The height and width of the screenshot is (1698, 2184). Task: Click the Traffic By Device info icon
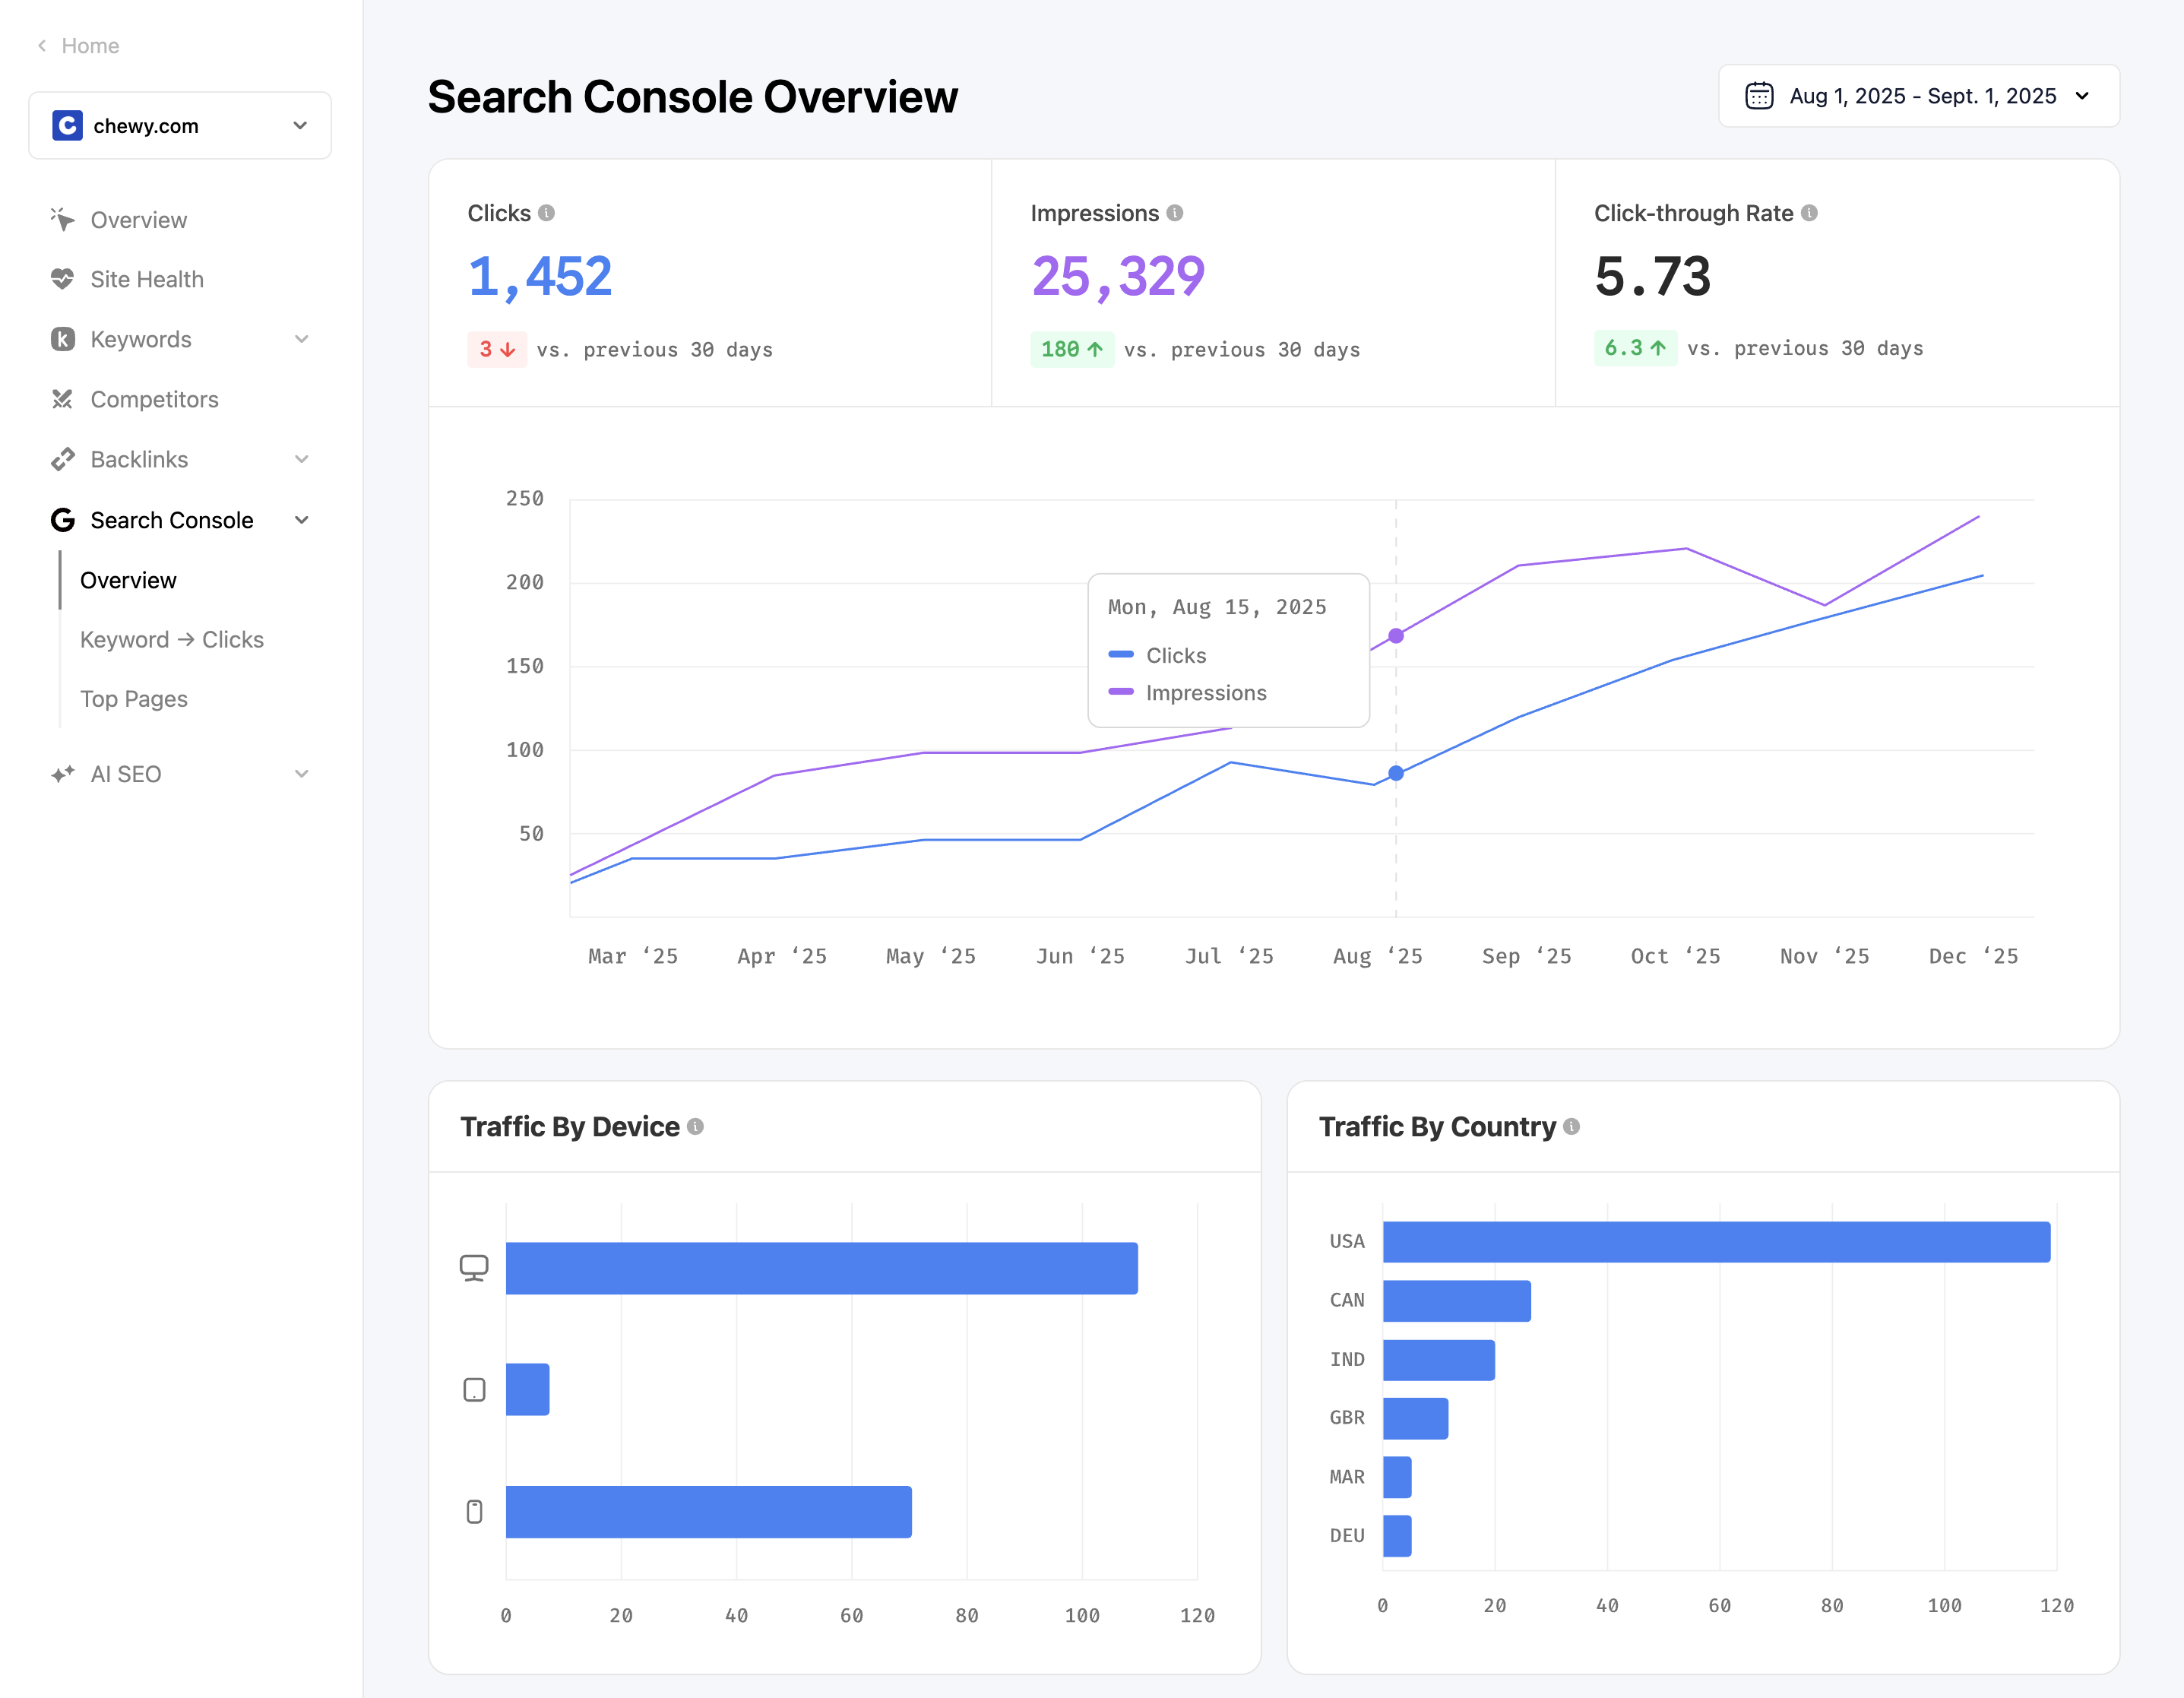coord(696,1127)
